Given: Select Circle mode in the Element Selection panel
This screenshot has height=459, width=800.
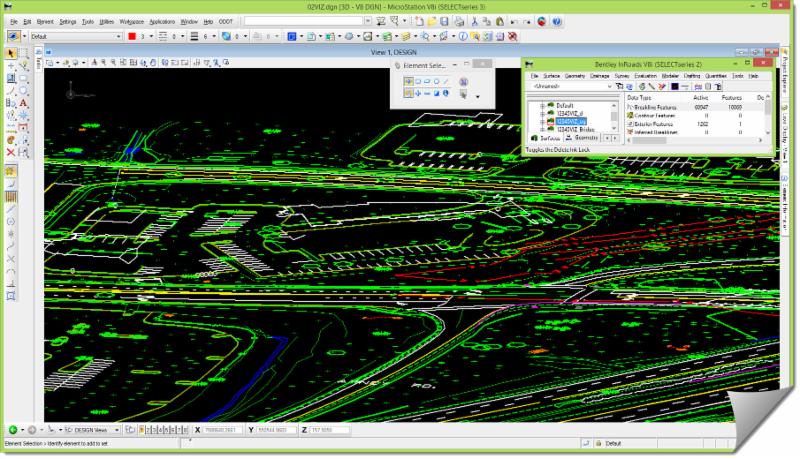Looking at the screenshot, I should (437, 82).
